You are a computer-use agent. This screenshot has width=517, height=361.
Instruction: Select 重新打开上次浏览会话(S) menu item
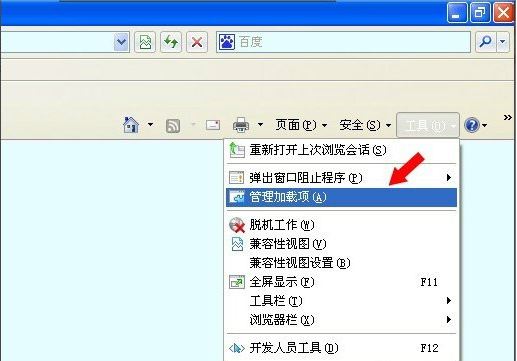pyautogui.click(x=342, y=150)
